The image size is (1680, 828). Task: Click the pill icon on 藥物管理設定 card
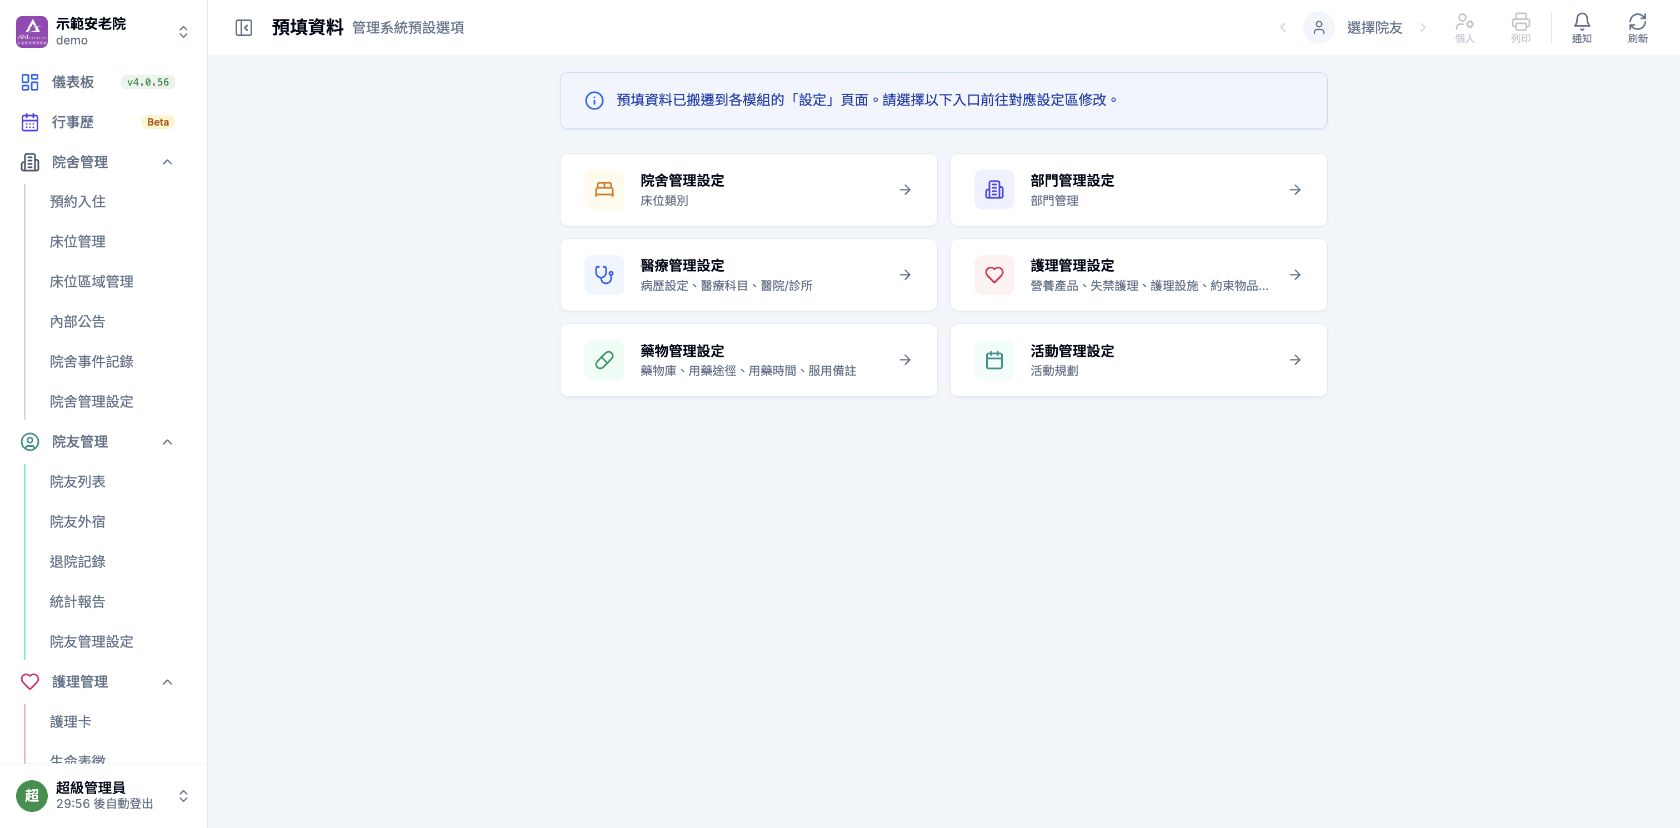coord(604,360)
